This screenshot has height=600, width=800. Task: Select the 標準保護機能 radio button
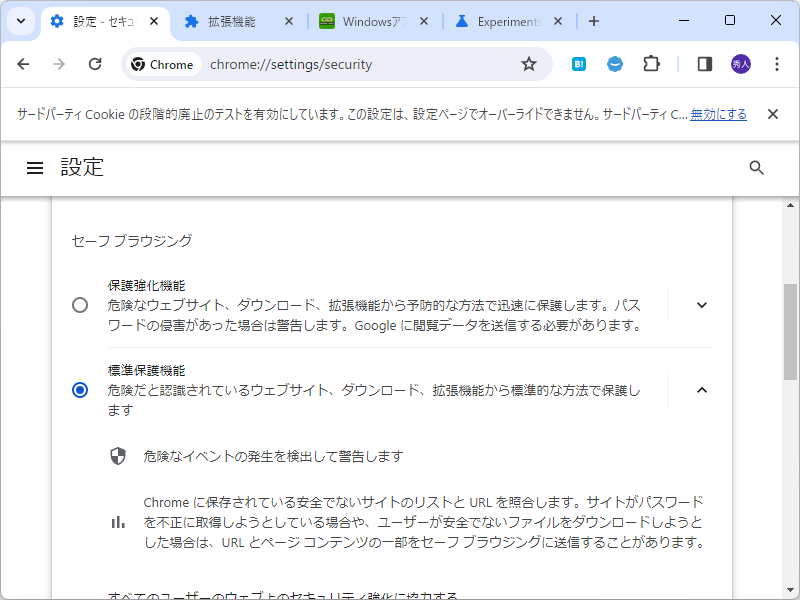coord(80,390)
